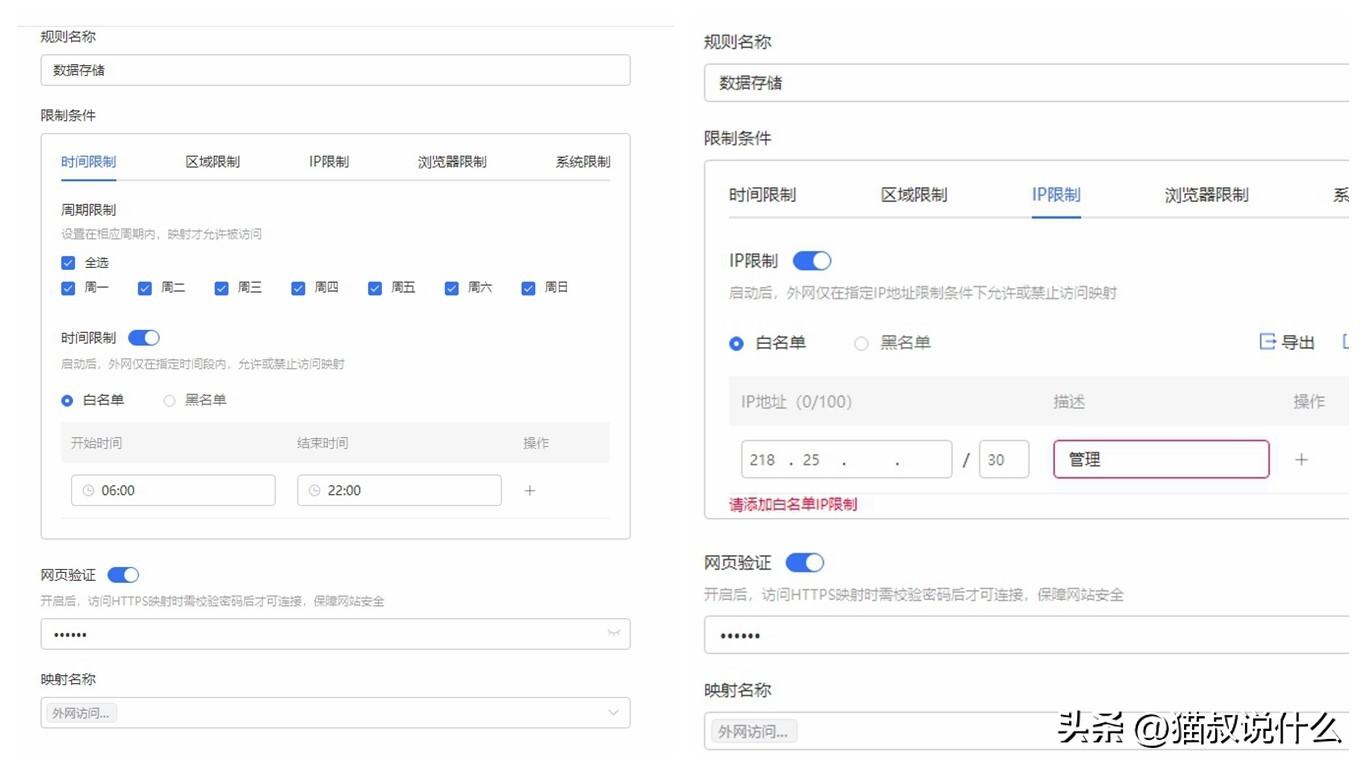Select 黑名单 radio under the IP address list
This screenshot has height=768, width=1366.
[x=861, y=343]
